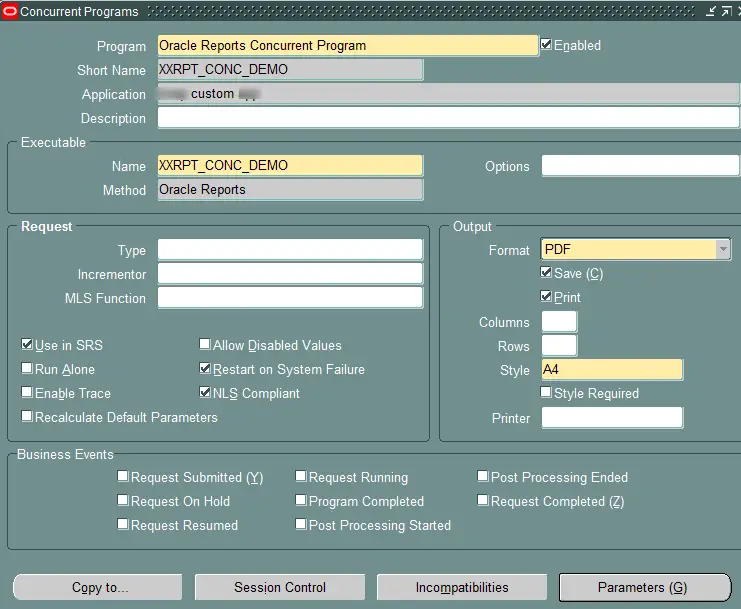Toggle the Print checkbox
Image resolution: width=741 pixels, height=609 pixels.
click(546, 296)
